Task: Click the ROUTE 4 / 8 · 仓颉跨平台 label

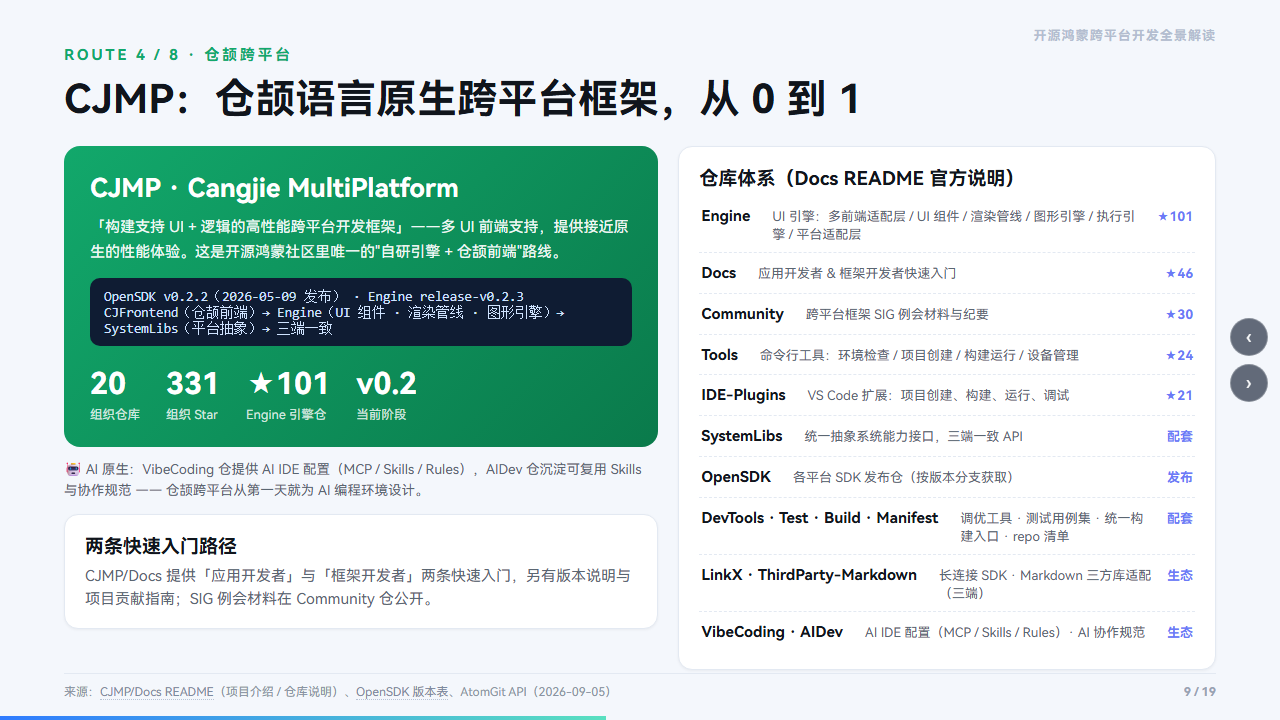Action: click(x=177, y=55)
